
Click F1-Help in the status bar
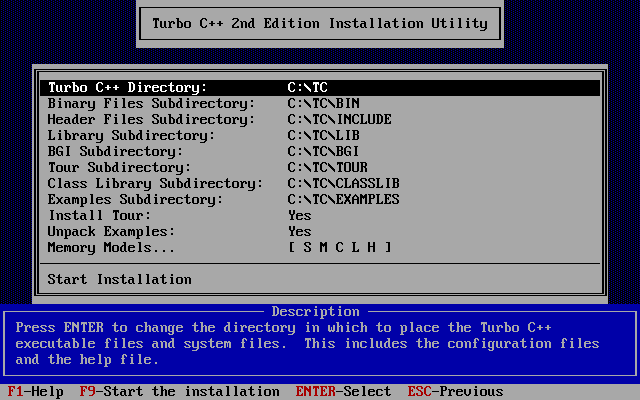coord(36,391)
